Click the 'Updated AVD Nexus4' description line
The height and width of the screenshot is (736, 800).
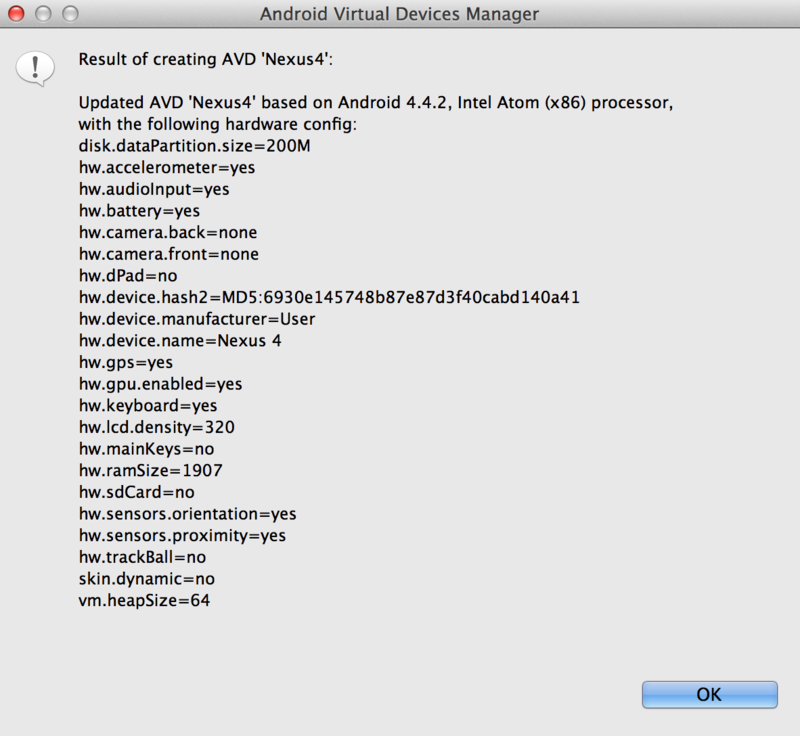point(376,103)
